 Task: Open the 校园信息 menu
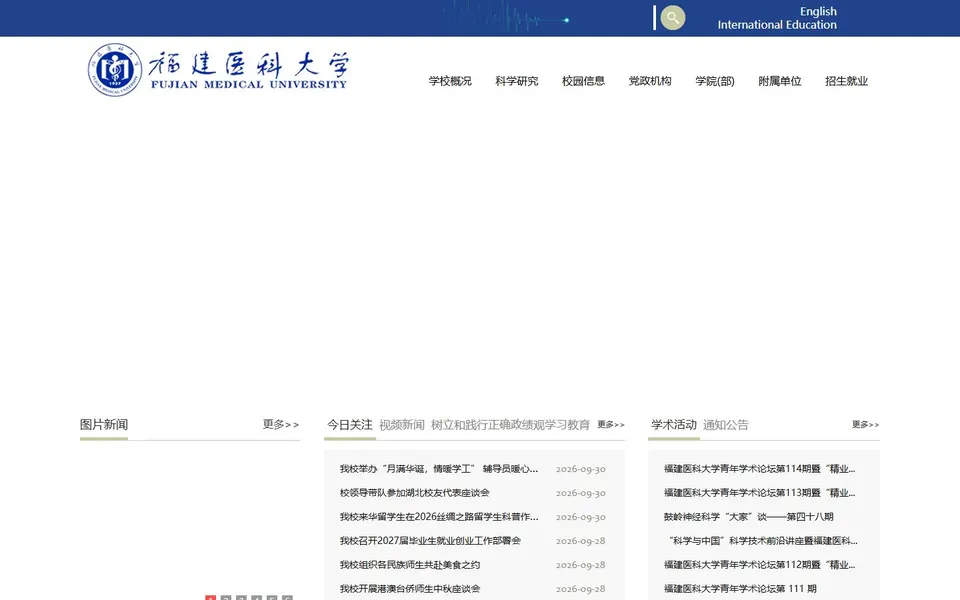coord(583,81)
